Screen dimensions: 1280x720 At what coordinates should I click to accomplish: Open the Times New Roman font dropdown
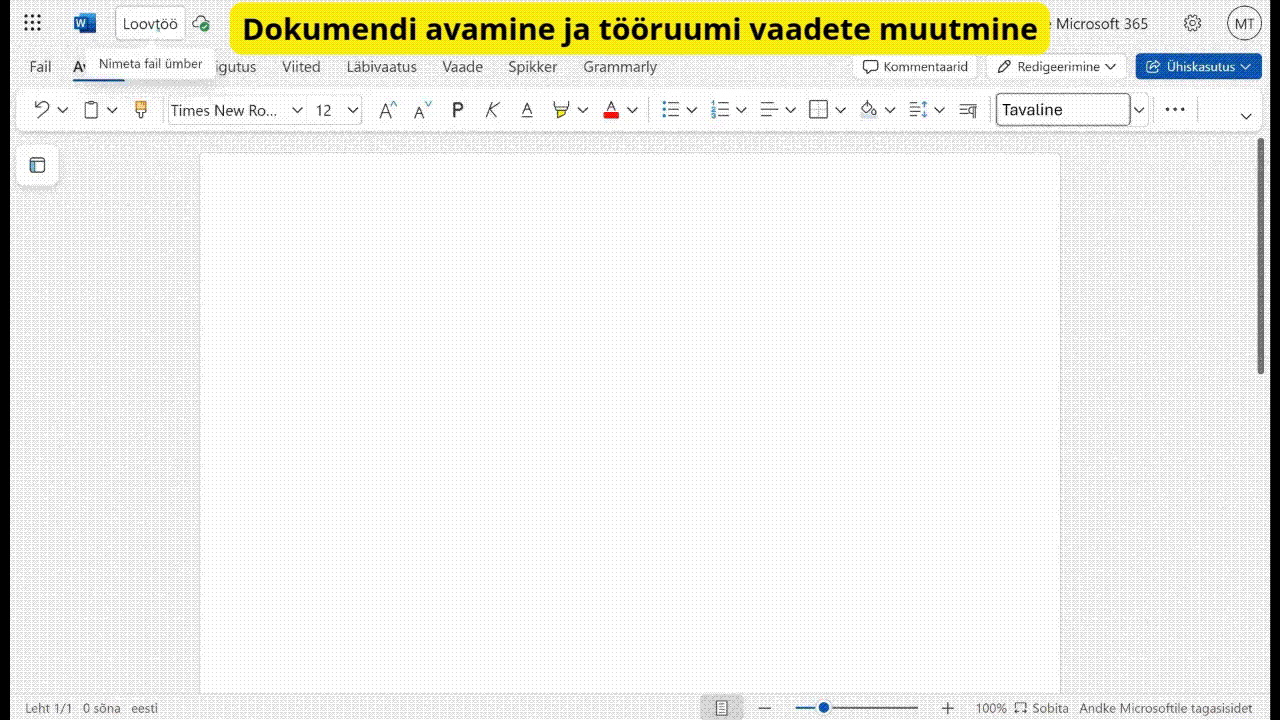[236, 110]
